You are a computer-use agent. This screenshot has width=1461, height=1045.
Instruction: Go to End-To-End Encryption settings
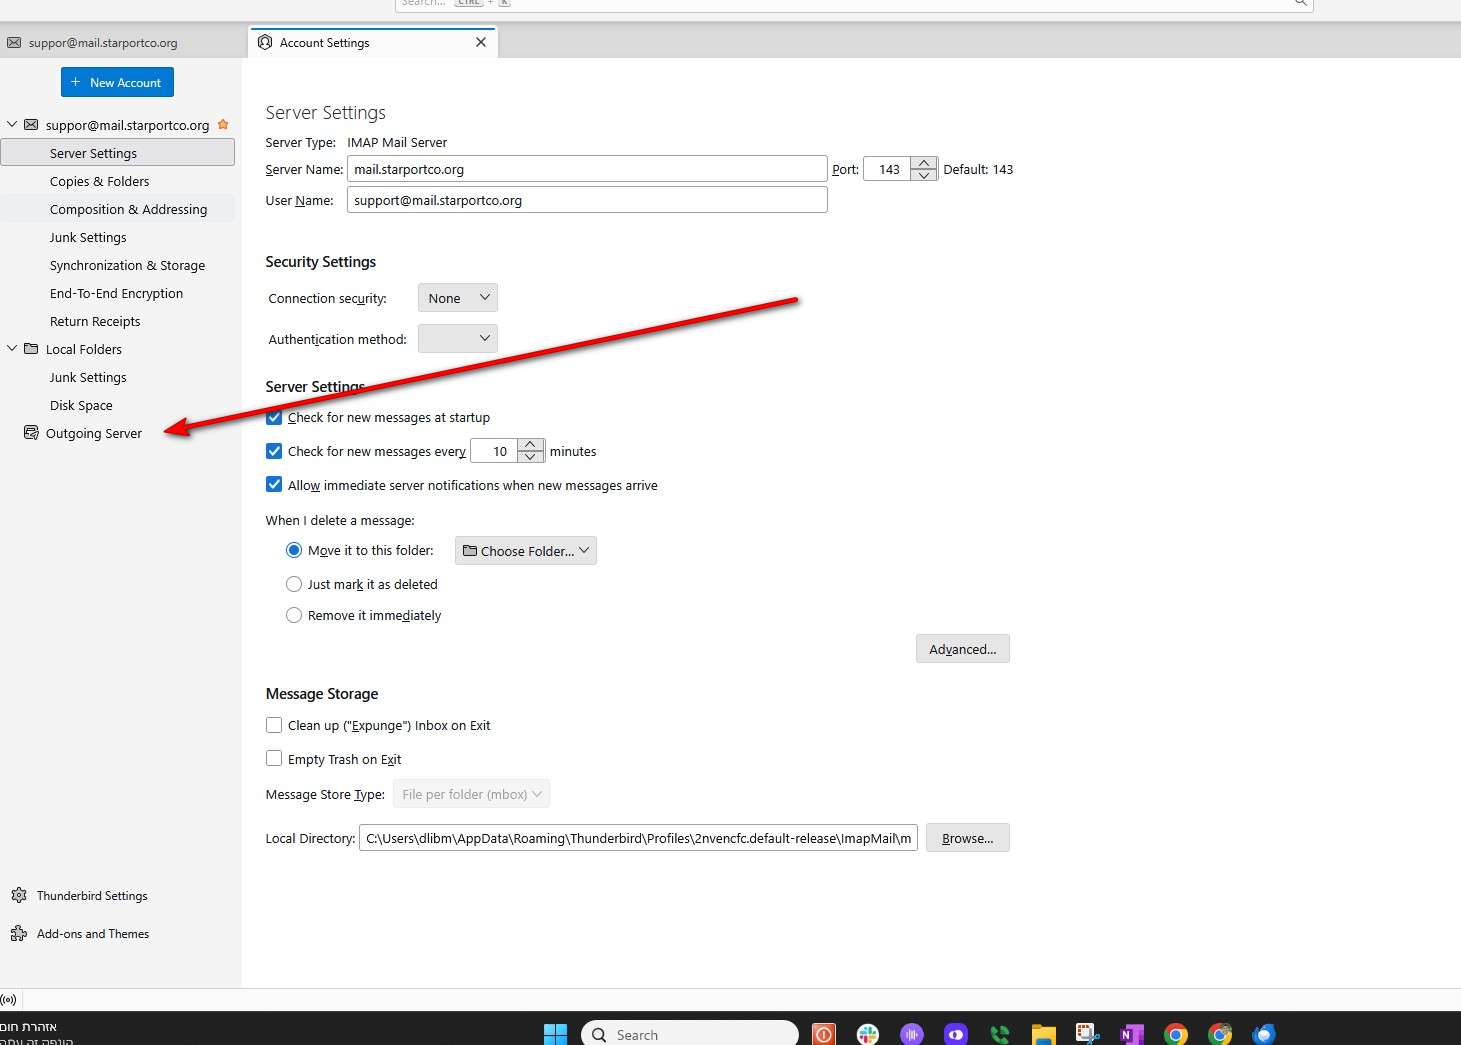click(116, 293)
